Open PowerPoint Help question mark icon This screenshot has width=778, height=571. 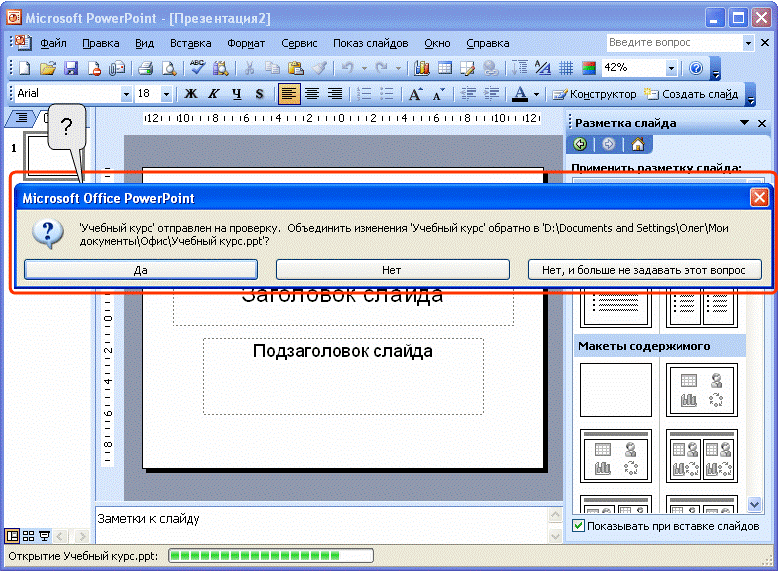pos(696,68)
